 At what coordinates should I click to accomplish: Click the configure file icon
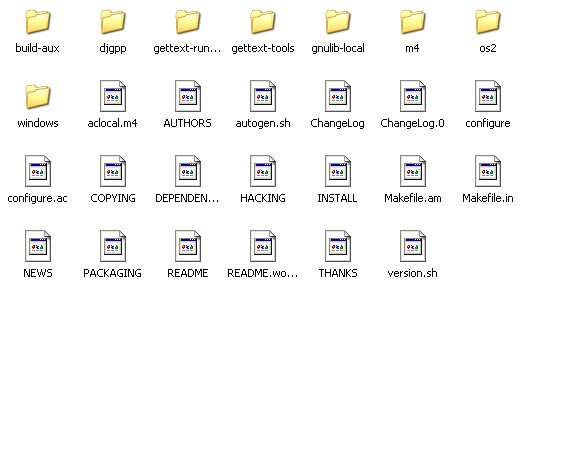click(488, 96)
